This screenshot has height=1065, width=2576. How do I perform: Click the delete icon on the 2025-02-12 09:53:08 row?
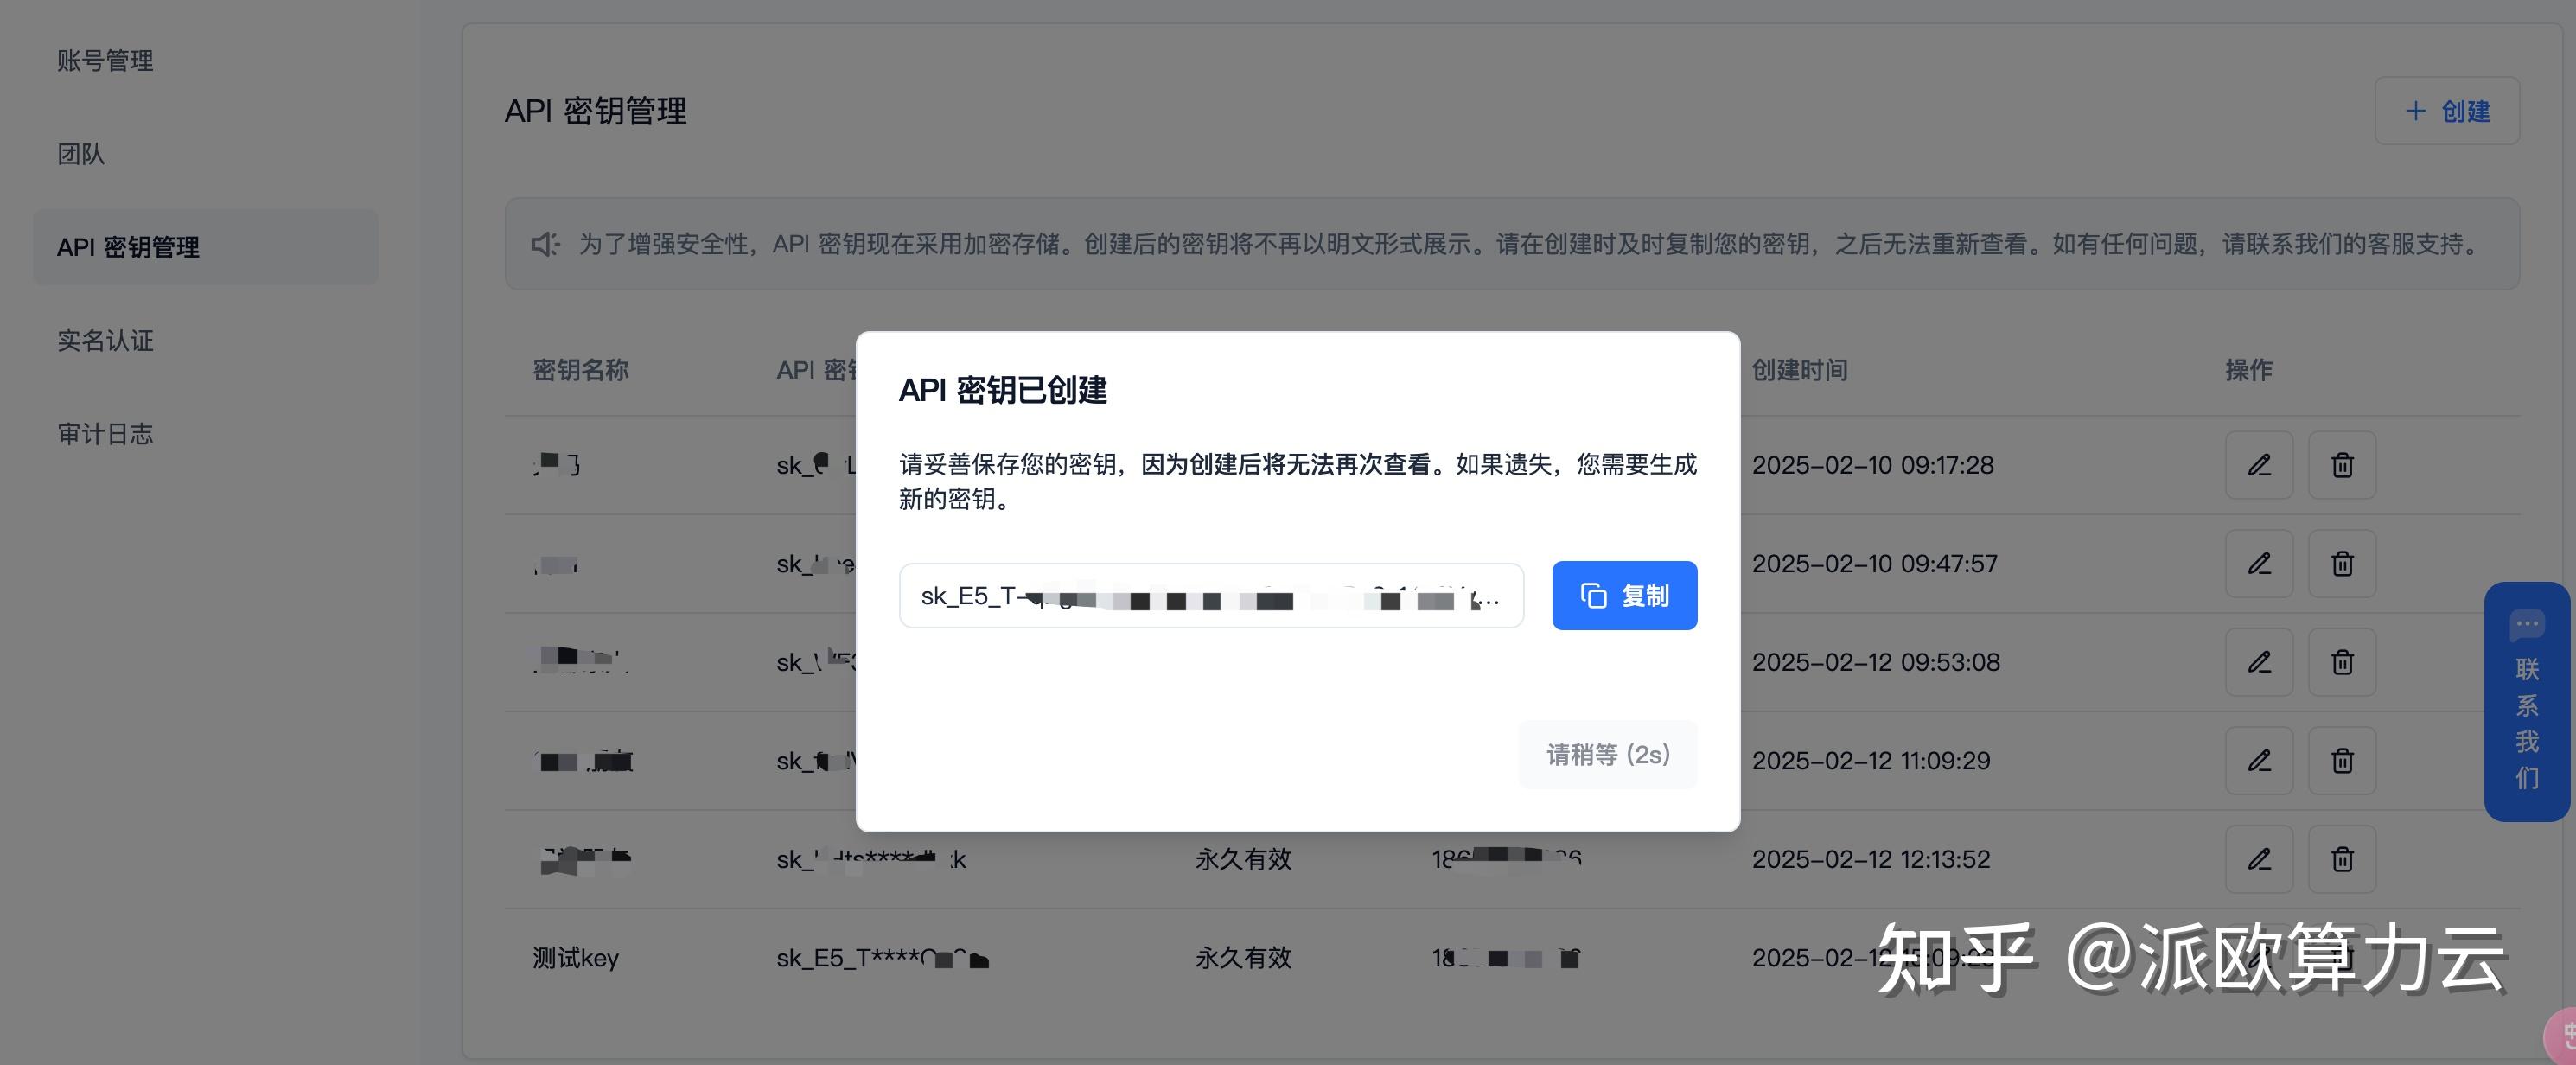pos(2342,662)
